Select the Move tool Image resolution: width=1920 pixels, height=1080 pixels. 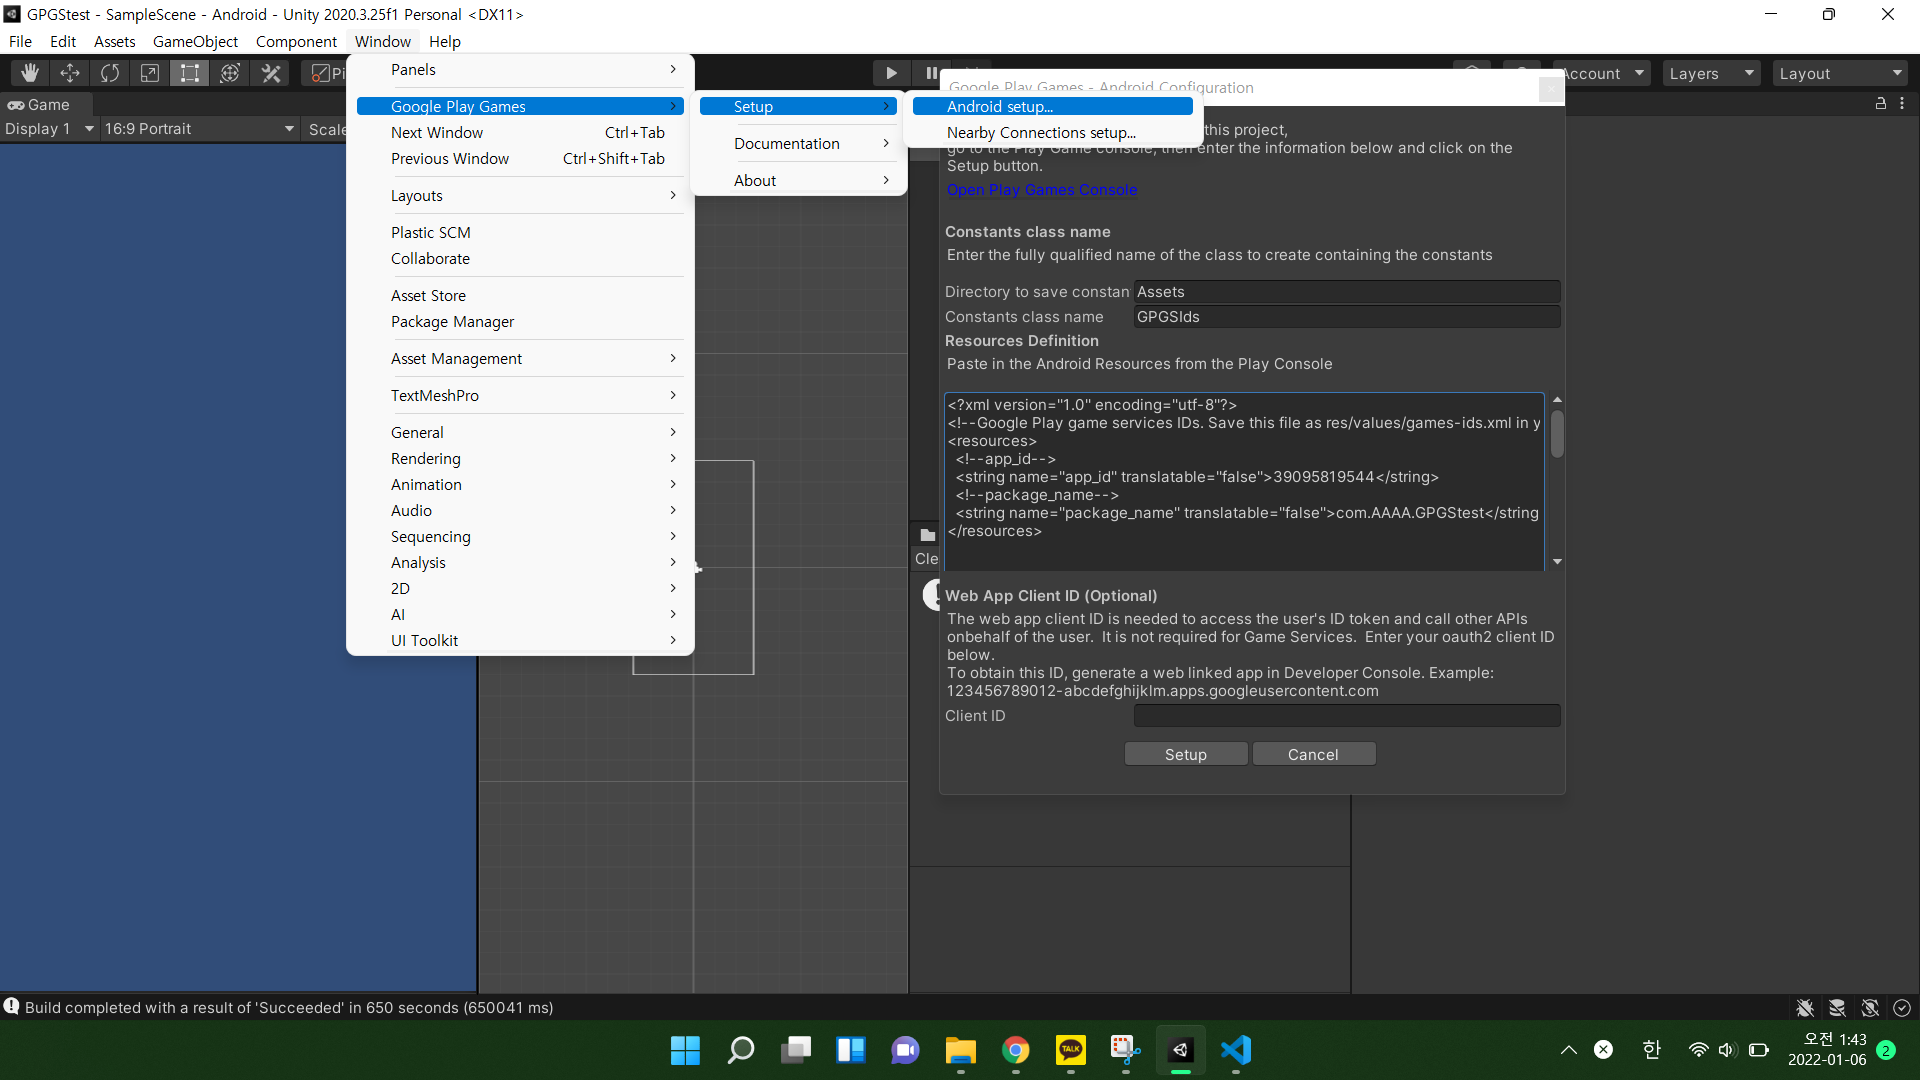pos(70,73)
